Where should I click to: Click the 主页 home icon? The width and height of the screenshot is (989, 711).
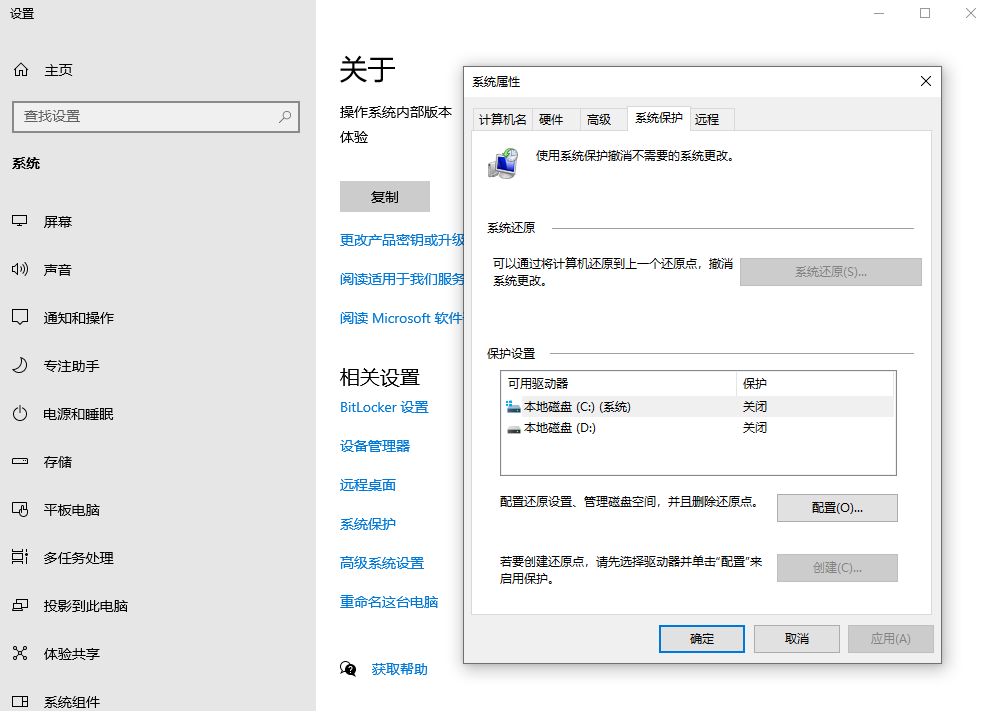pos(22,69)
